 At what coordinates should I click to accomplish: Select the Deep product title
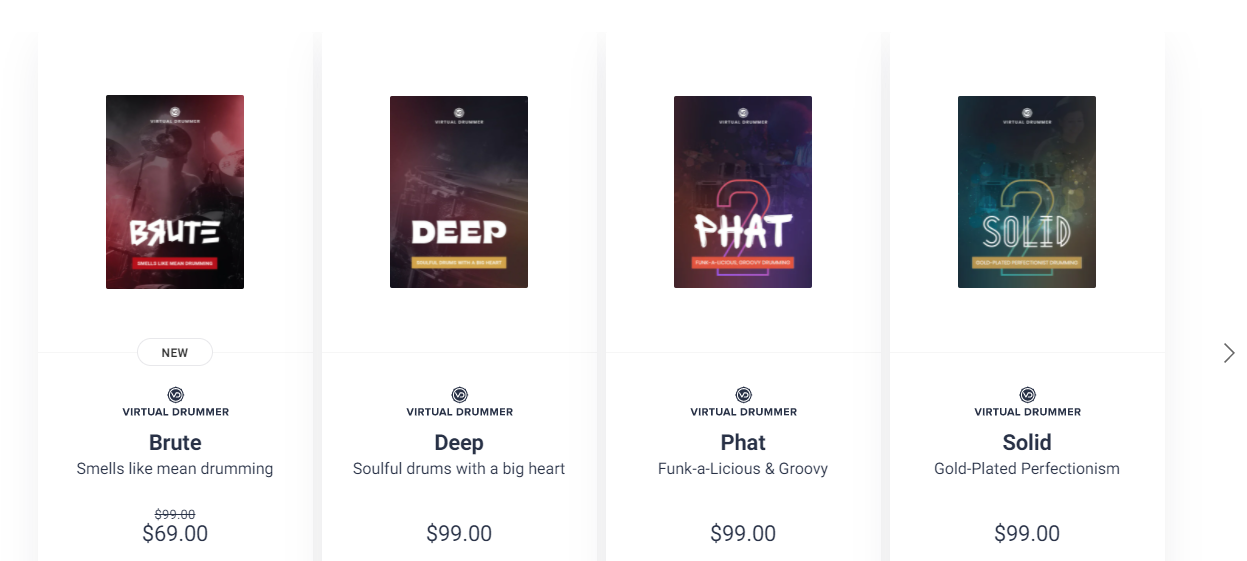[x=459, y=442]
